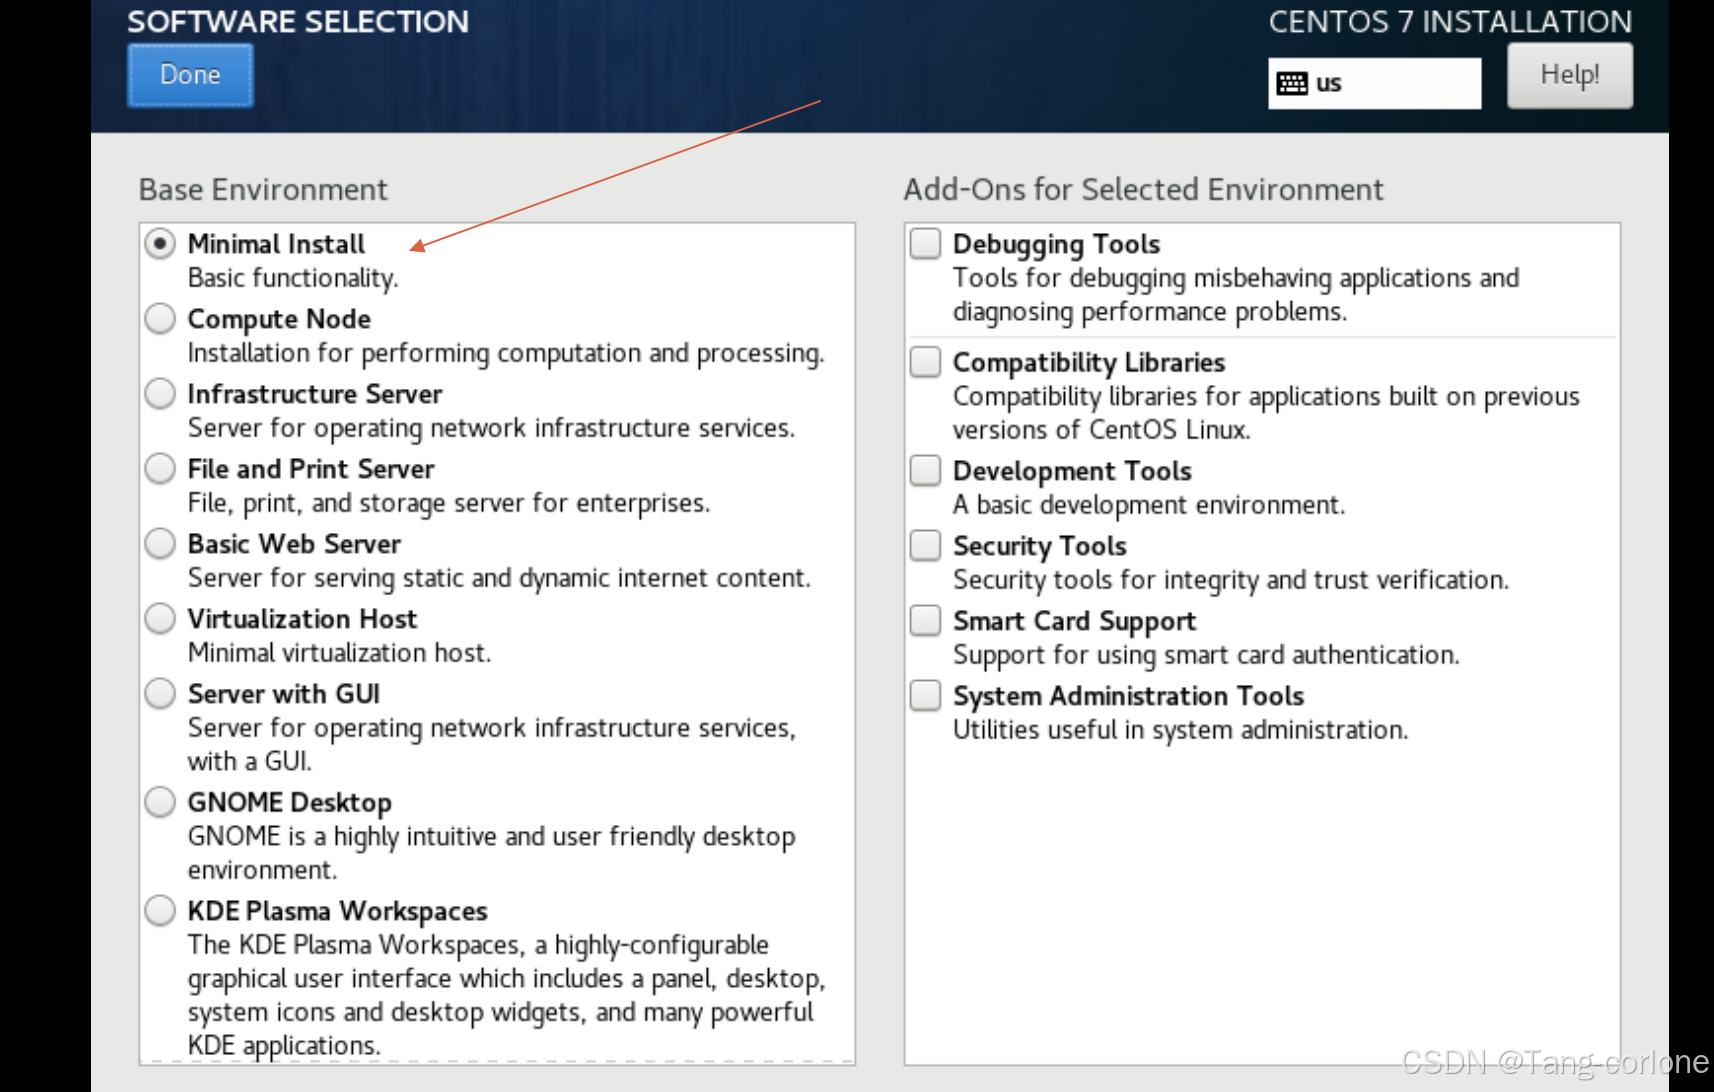Click the Server with GUI label text
This screenshot has width=1714, height=1092.
click(284, 694)
